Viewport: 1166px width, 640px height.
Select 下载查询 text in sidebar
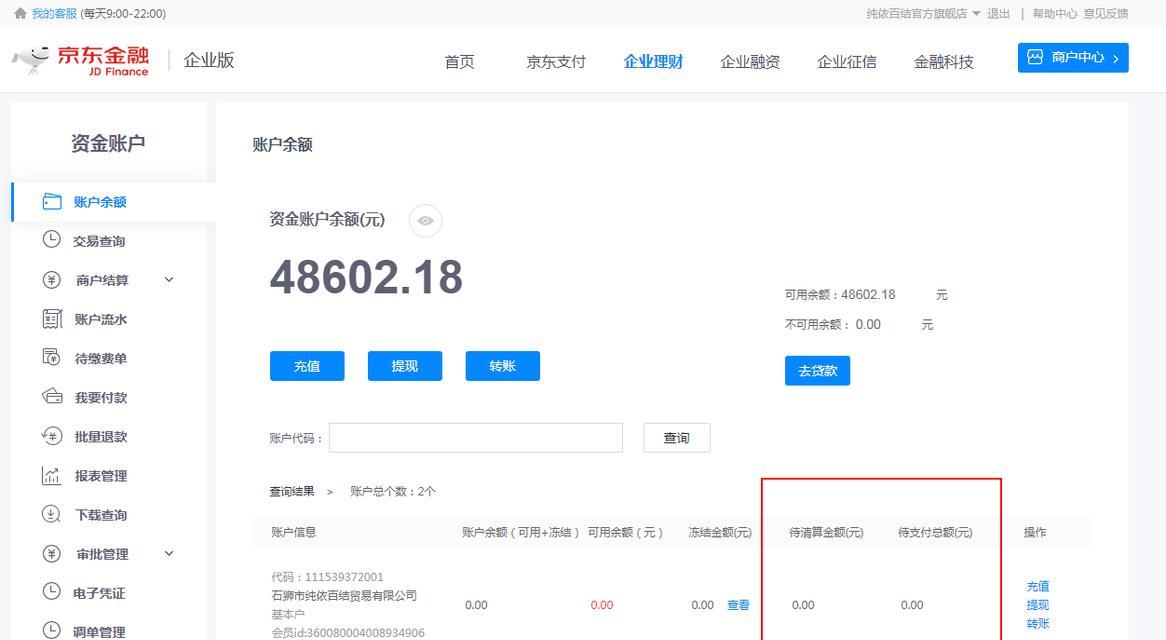(x=100, y=515)
